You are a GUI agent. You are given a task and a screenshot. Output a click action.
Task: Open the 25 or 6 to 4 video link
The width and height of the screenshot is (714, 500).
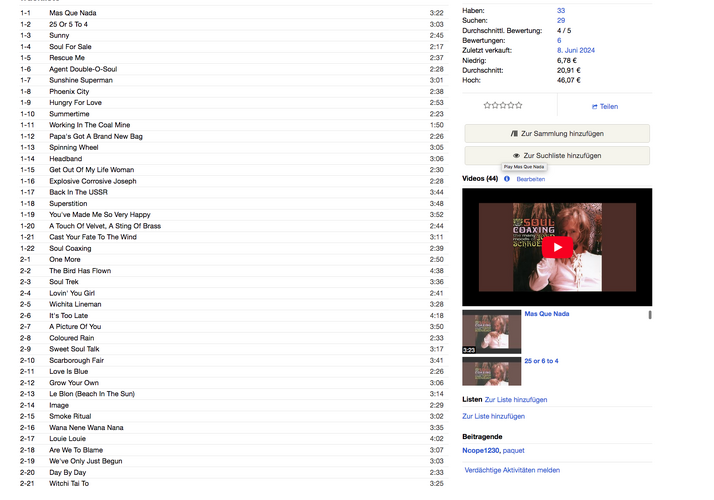541,361
